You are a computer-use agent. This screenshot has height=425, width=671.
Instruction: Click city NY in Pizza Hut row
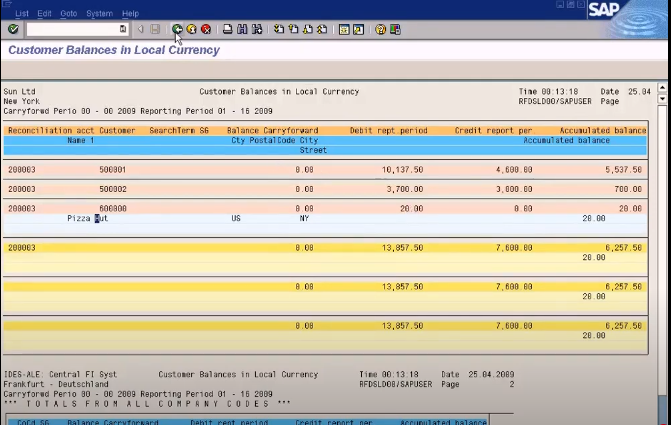pos(304,218)
